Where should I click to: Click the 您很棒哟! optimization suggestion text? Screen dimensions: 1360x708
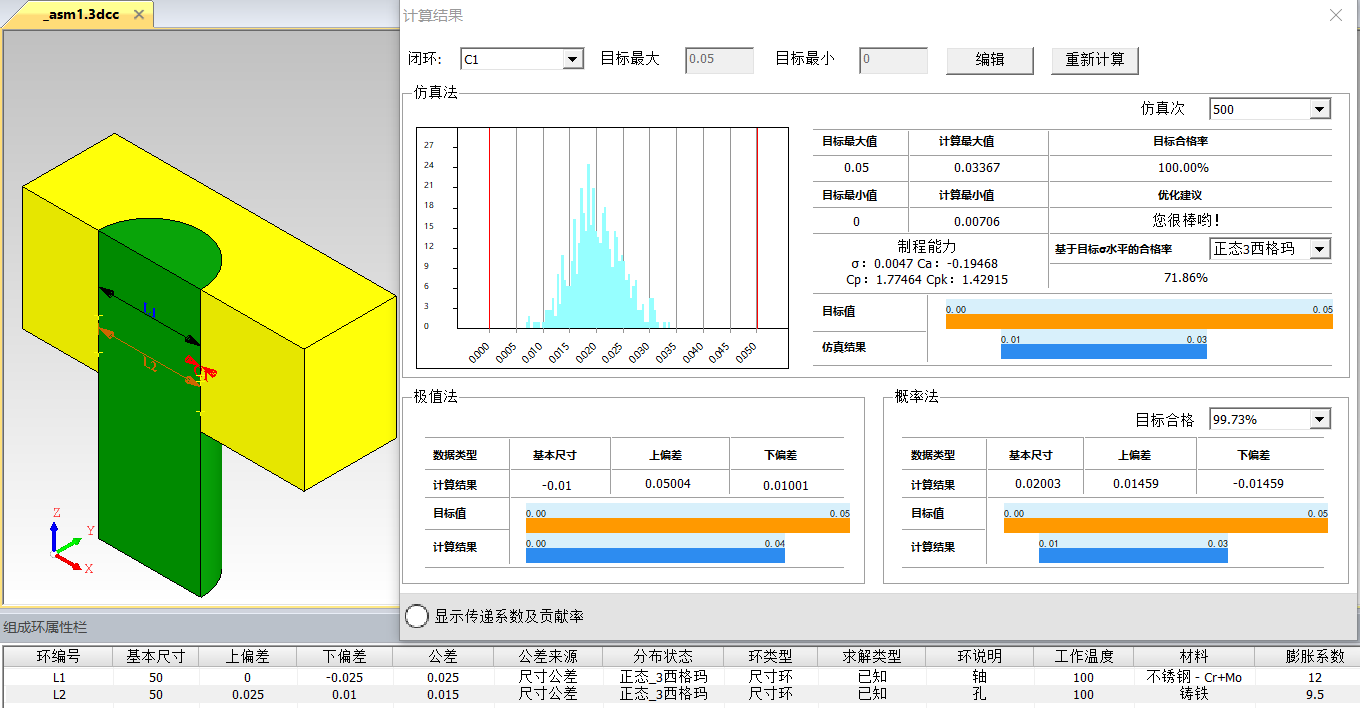pos(1187,220)
